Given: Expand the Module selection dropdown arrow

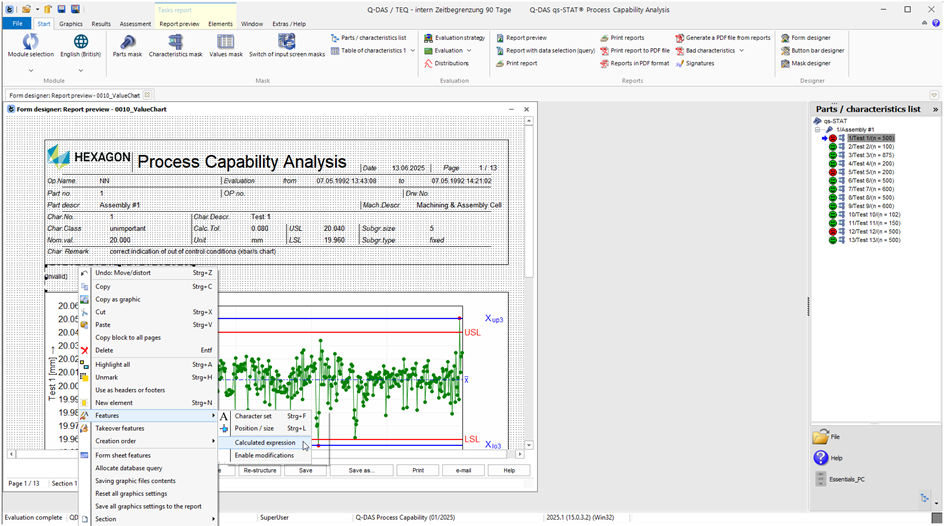Looking at the screenshot, I should pyautogui.click(x=31, y=70).
